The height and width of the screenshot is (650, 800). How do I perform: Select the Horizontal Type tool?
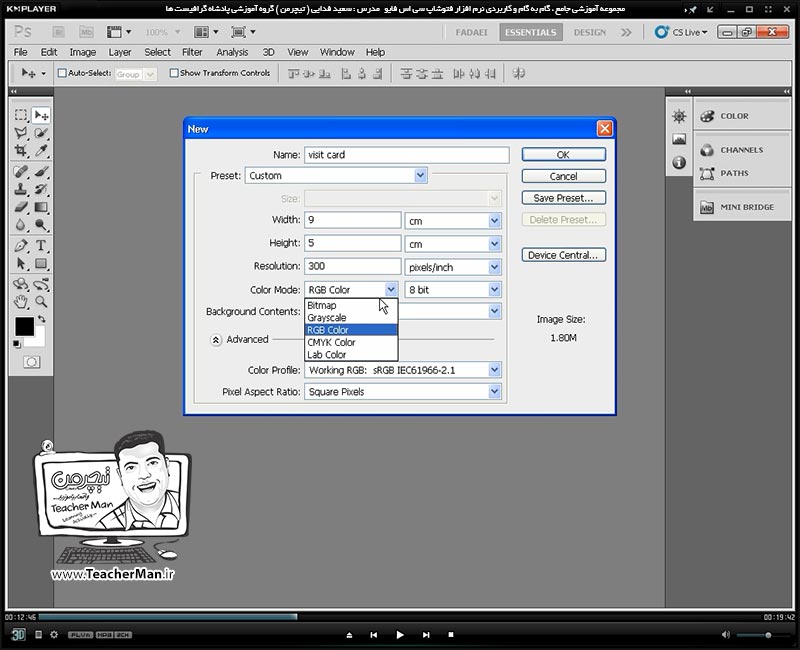tap(41, 246)
